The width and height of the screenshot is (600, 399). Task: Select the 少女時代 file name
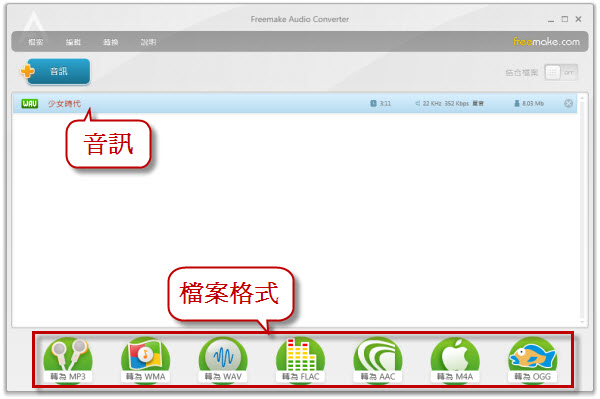pyautogui.click(x=64, y=104)
